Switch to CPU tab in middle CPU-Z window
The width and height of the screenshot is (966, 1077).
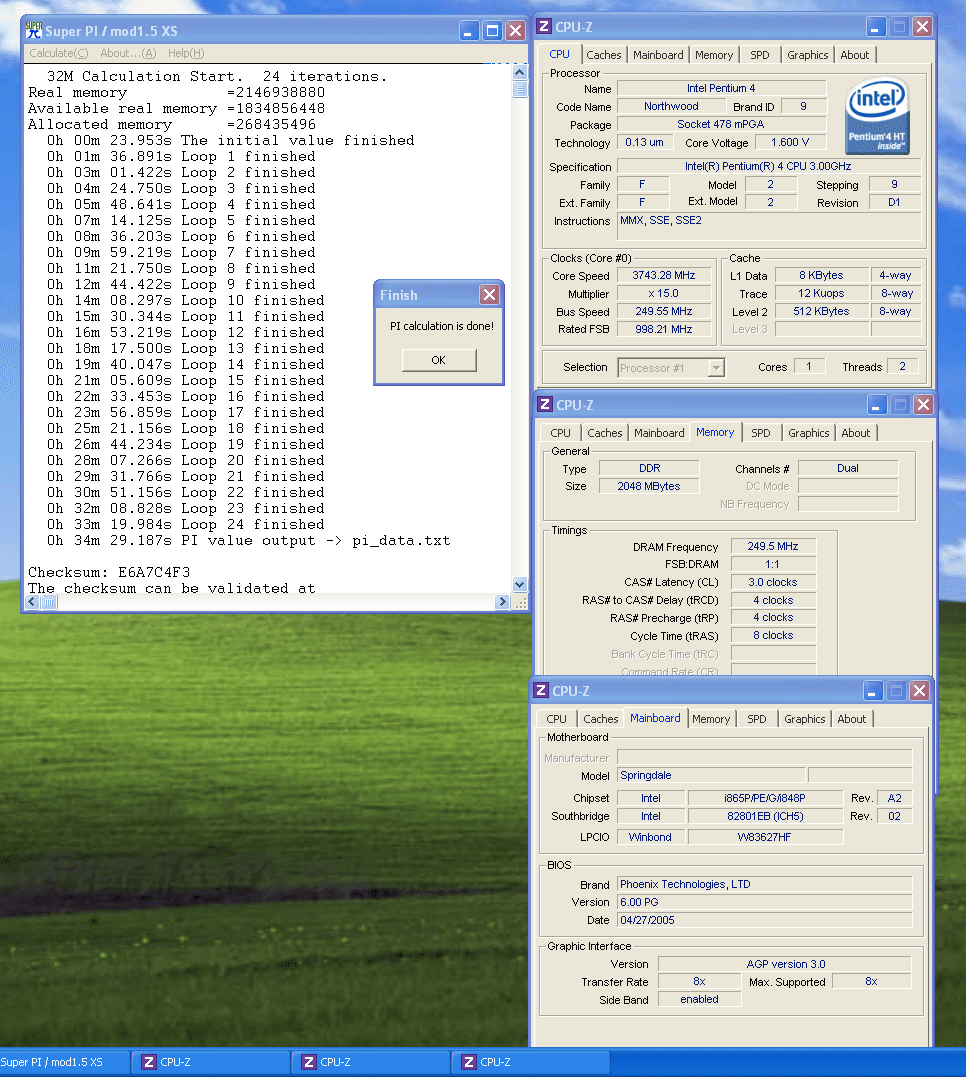point(560,433)
